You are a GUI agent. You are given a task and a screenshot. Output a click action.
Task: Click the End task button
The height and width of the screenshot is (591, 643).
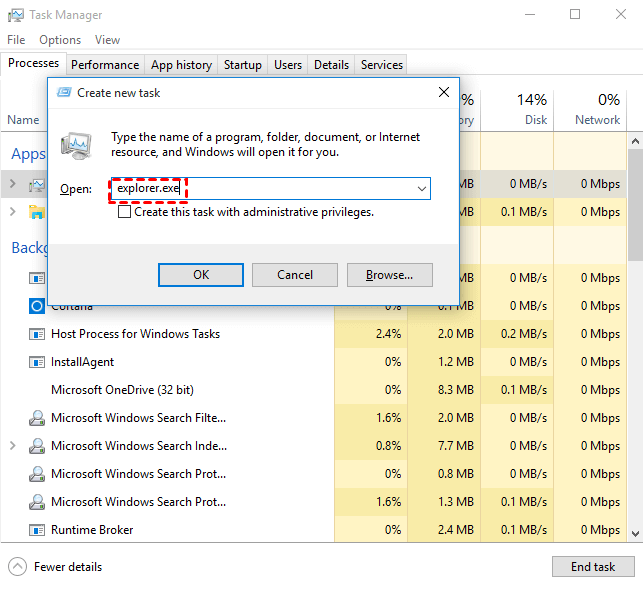tap(593, 567)
